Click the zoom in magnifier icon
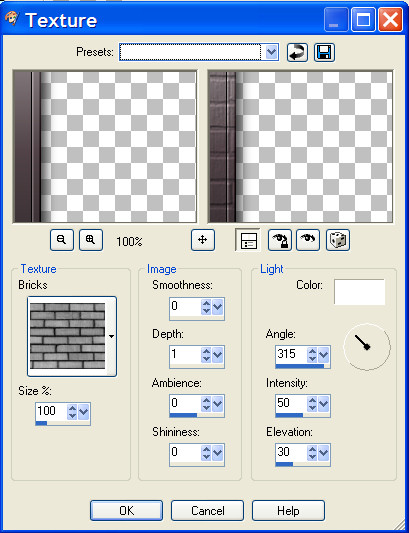Viewport: 409px width, 533px height. [91, 240]
